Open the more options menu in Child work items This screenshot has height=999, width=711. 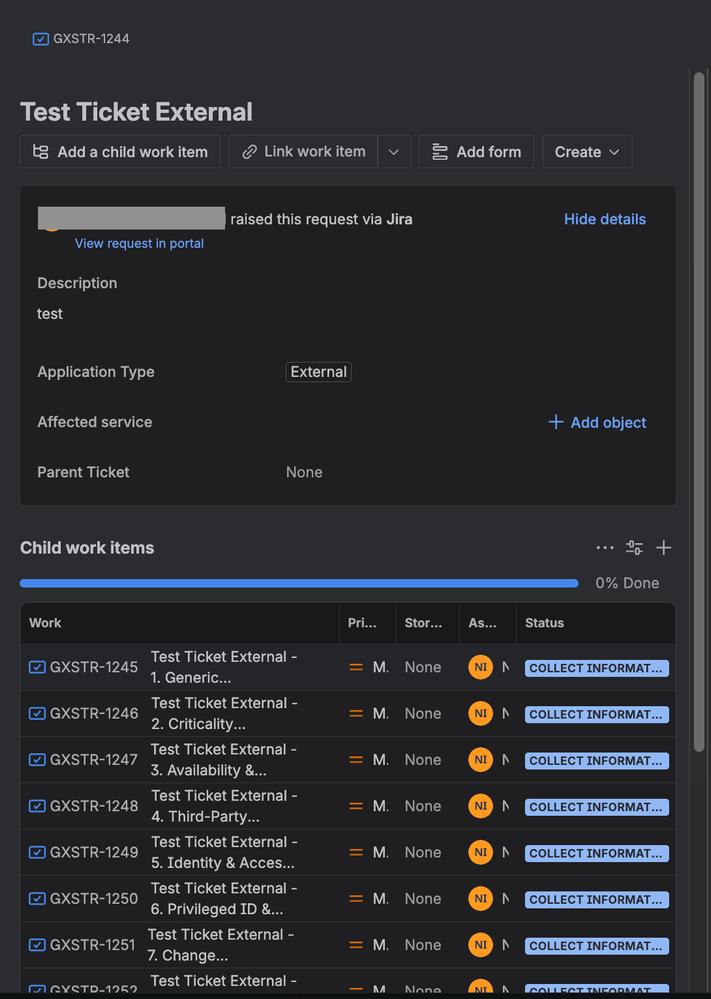[x=604, y=547]
